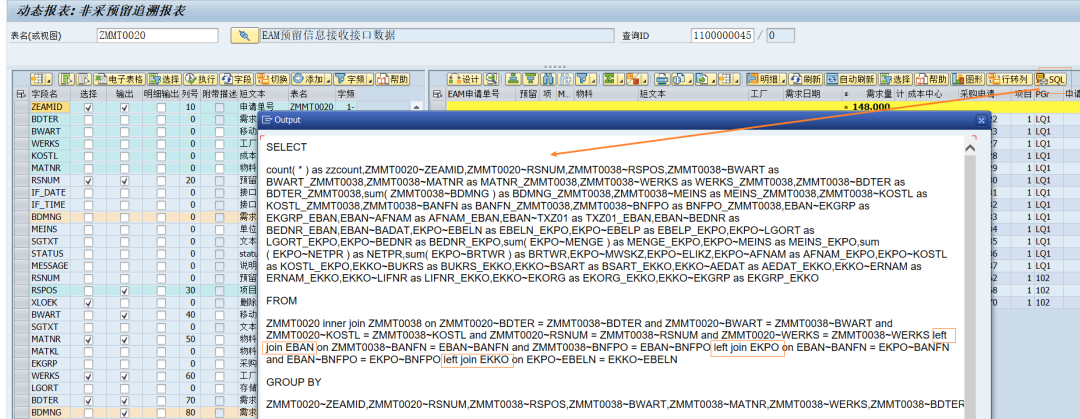Uncheck 选择 checkbox for ZEAMID
This screenshot has width=1080, height=419.
coord(88,108)
